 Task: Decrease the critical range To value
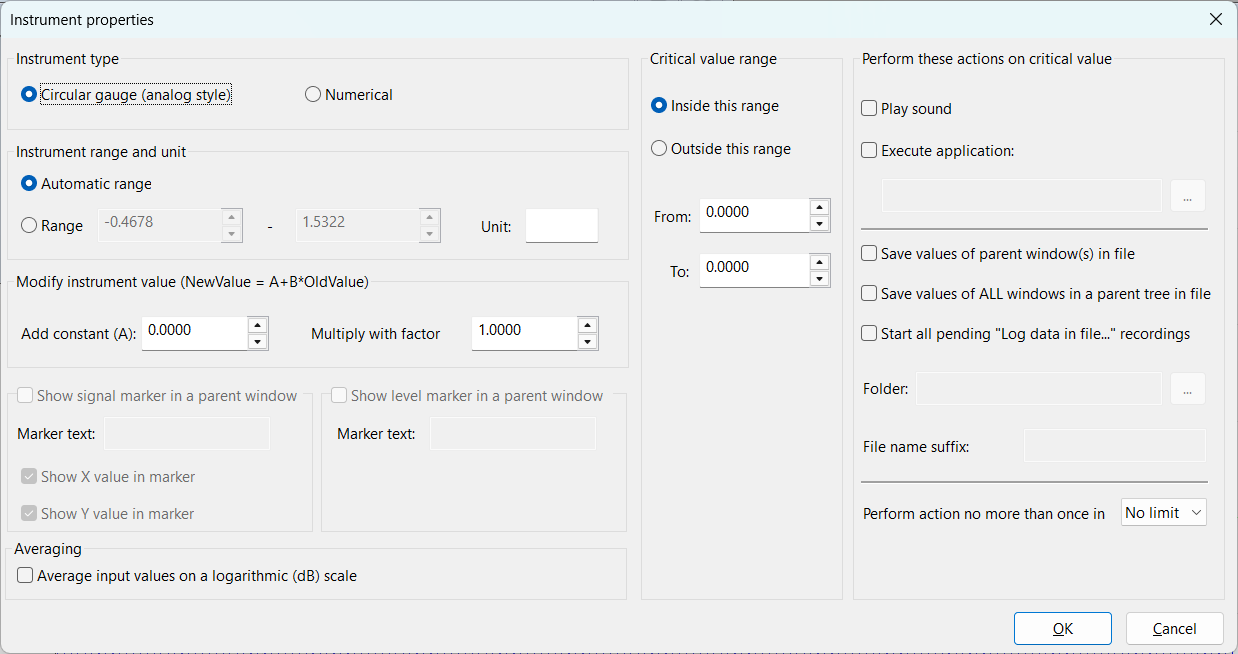pos(819,279)
